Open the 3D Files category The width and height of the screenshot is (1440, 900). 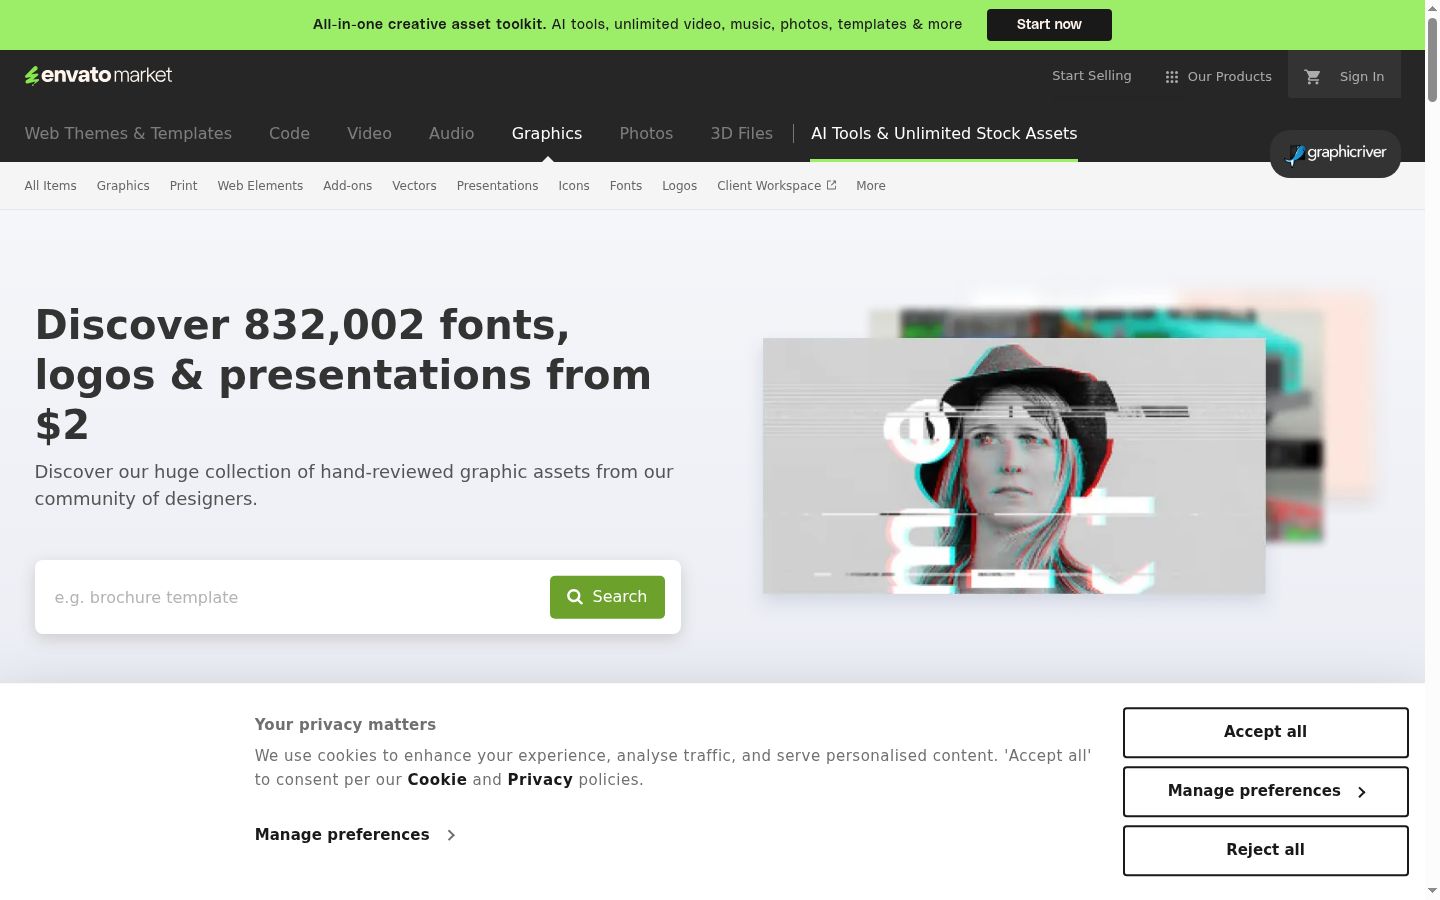(x=741, y=133)
